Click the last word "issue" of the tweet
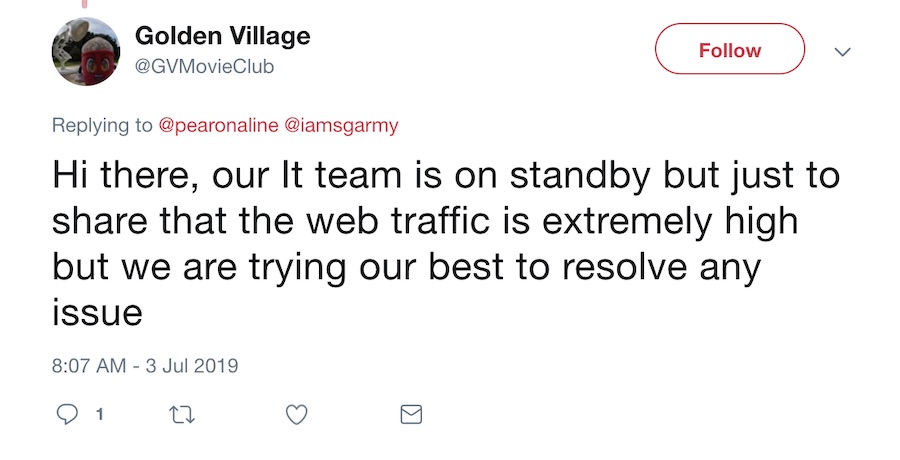This screenshot has height=460, width=900. point(97,312)
